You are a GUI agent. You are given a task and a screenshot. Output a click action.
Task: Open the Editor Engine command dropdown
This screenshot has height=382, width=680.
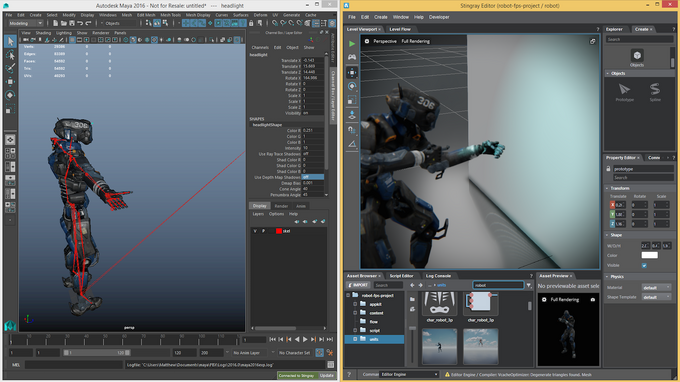click(x=409, y=375)
